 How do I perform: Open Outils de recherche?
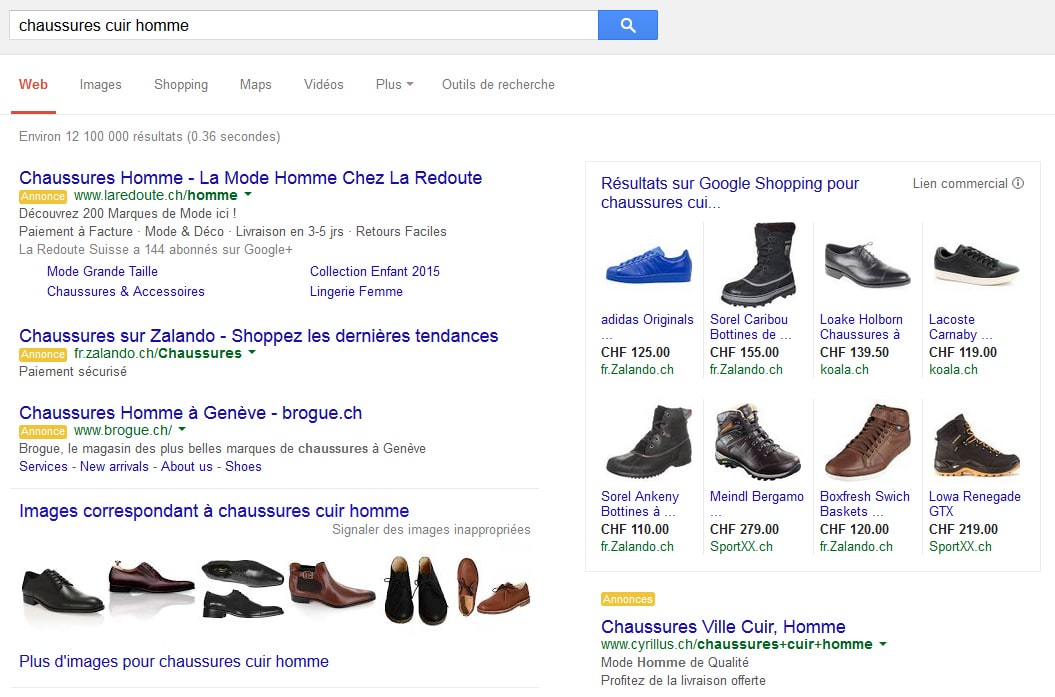click(x=499, y=85)
